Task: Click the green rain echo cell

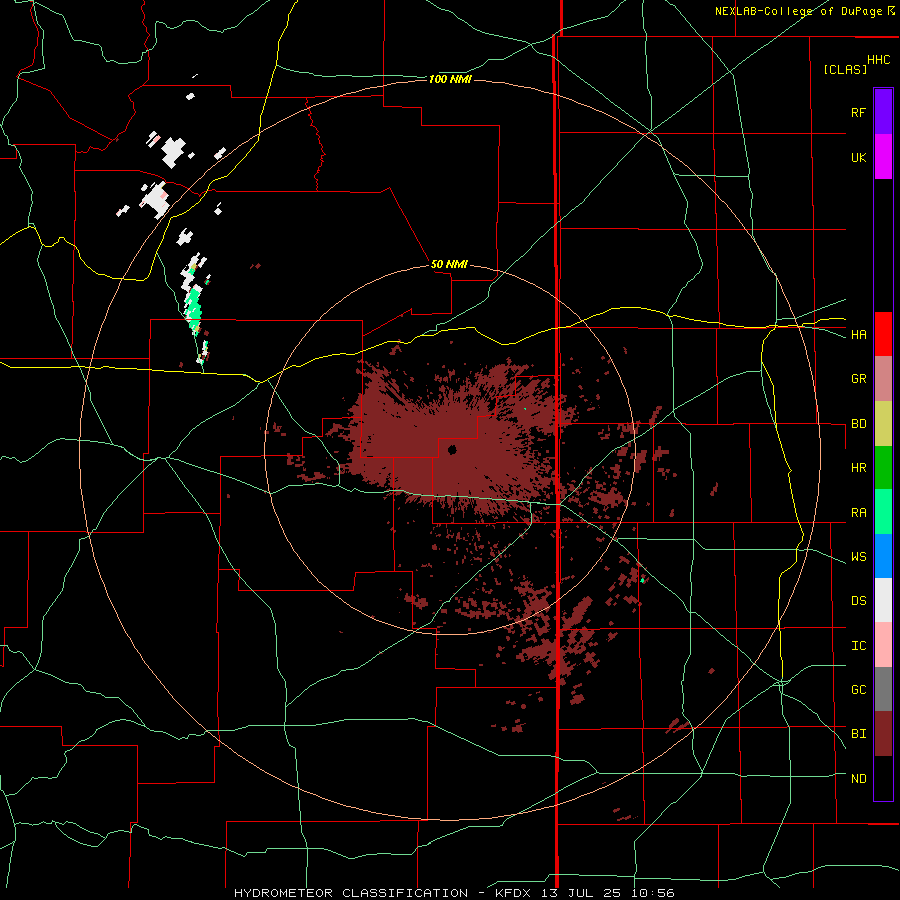Action: [x=193, y=310]
